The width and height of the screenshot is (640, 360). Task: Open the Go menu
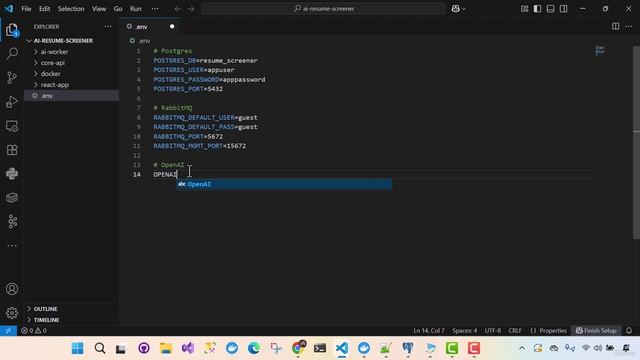coord(118,9)
